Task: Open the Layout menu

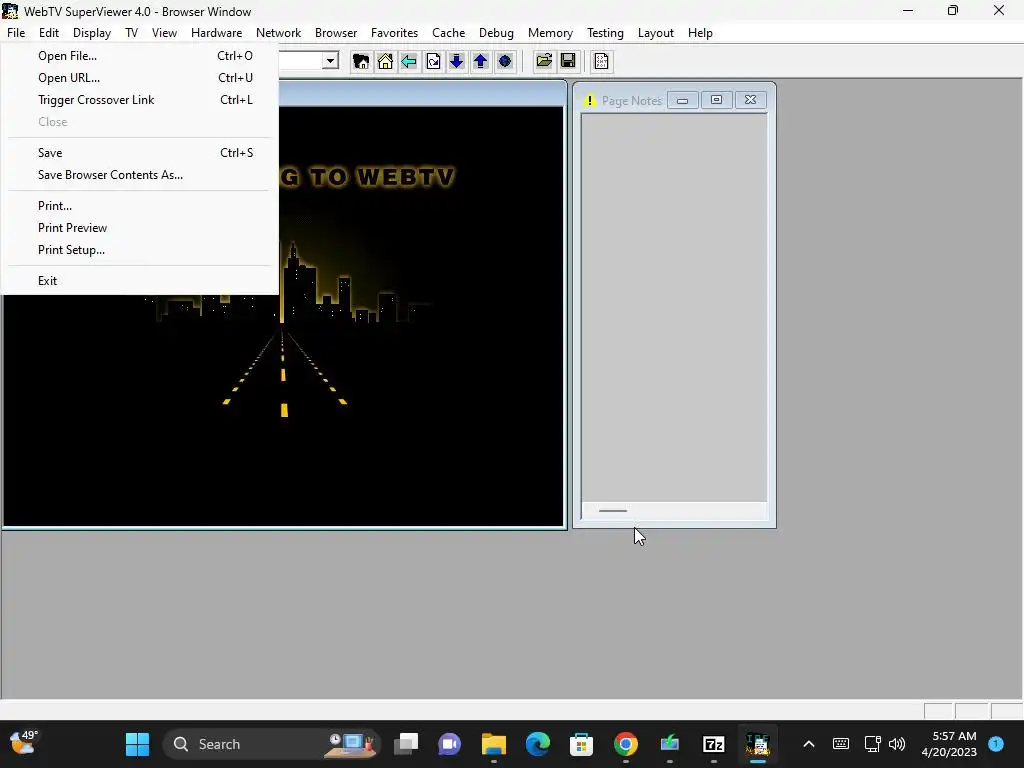Action: pyautogui.click(x=656, y=33)
